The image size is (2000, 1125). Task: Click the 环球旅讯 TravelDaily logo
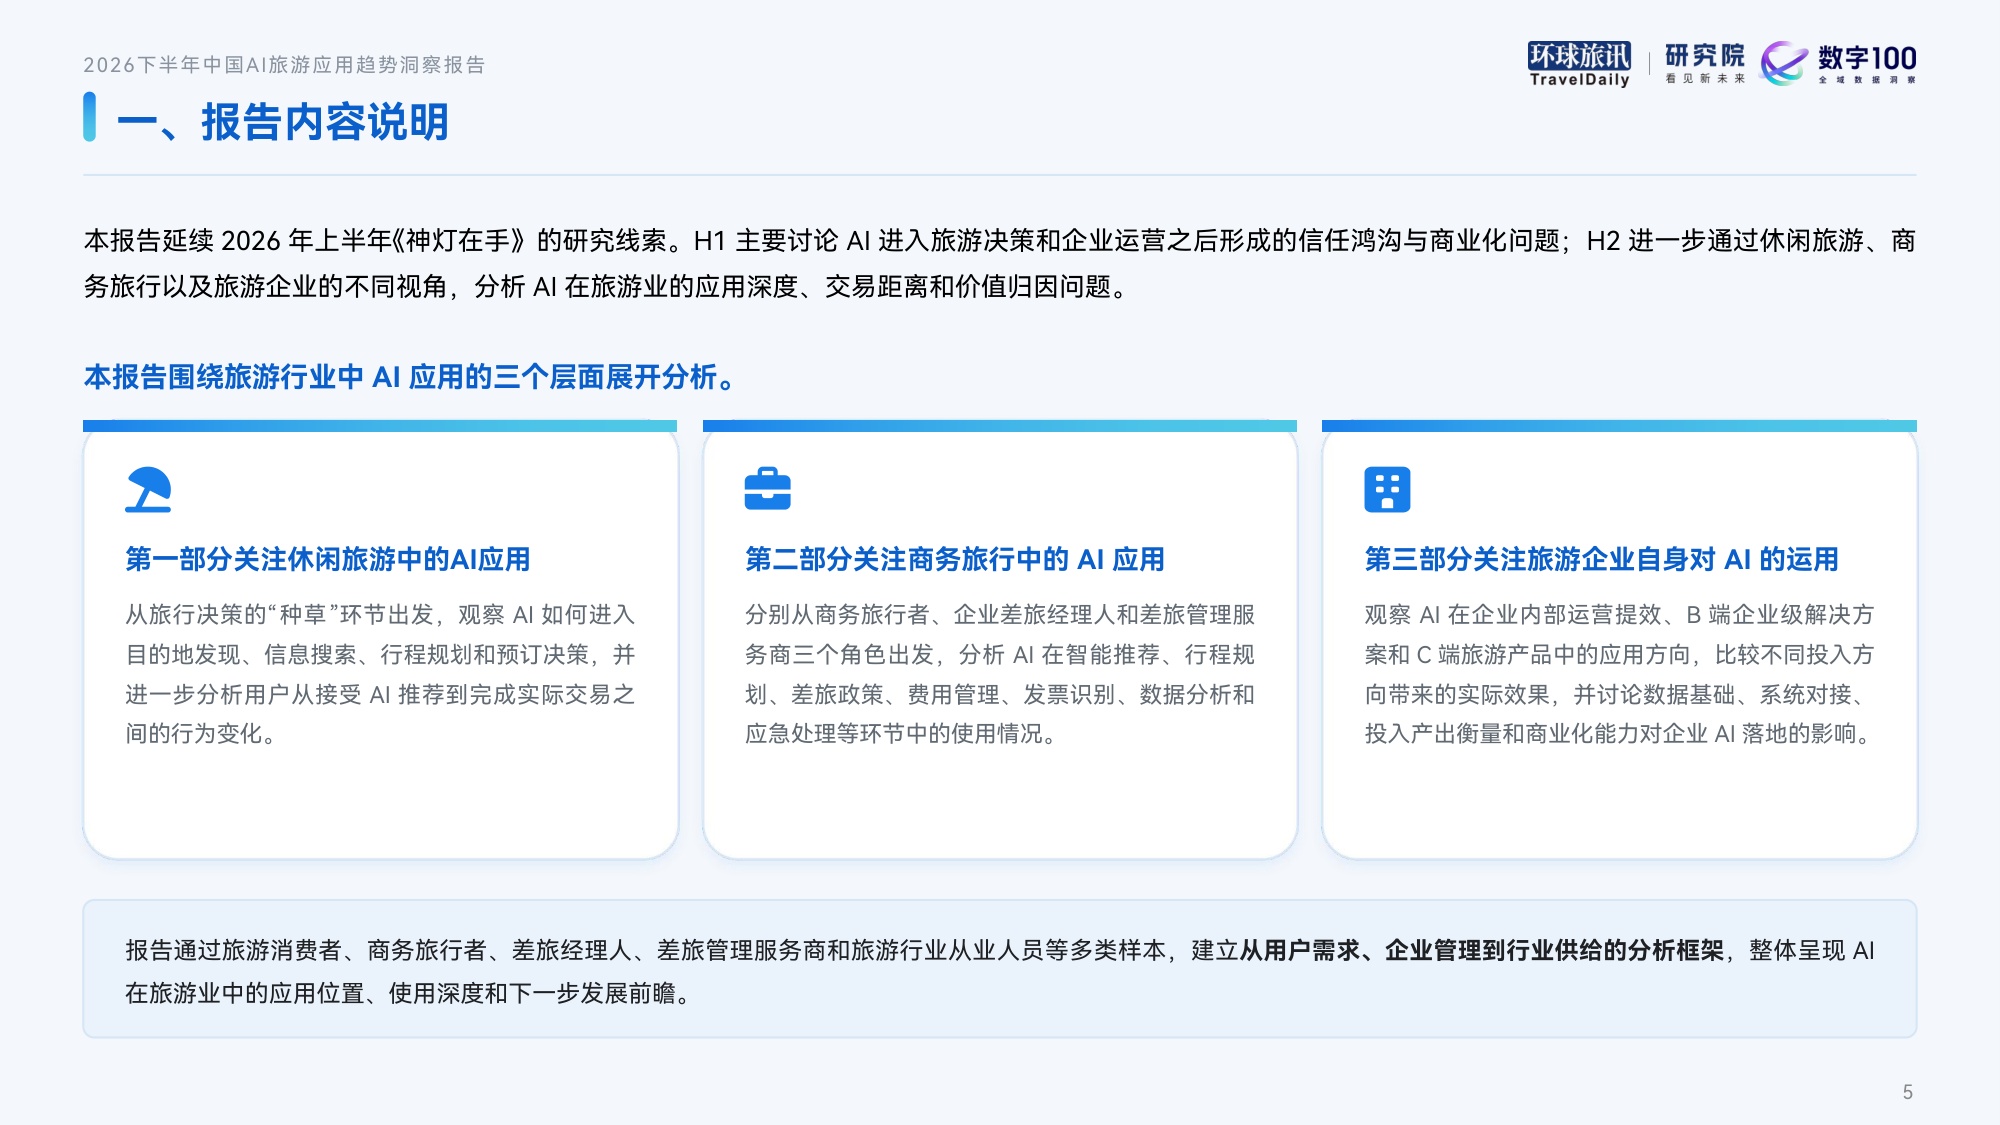coord(1579,64)
